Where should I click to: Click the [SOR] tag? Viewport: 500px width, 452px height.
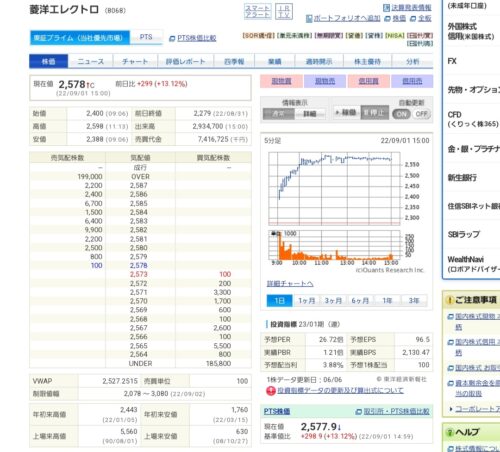258,35
